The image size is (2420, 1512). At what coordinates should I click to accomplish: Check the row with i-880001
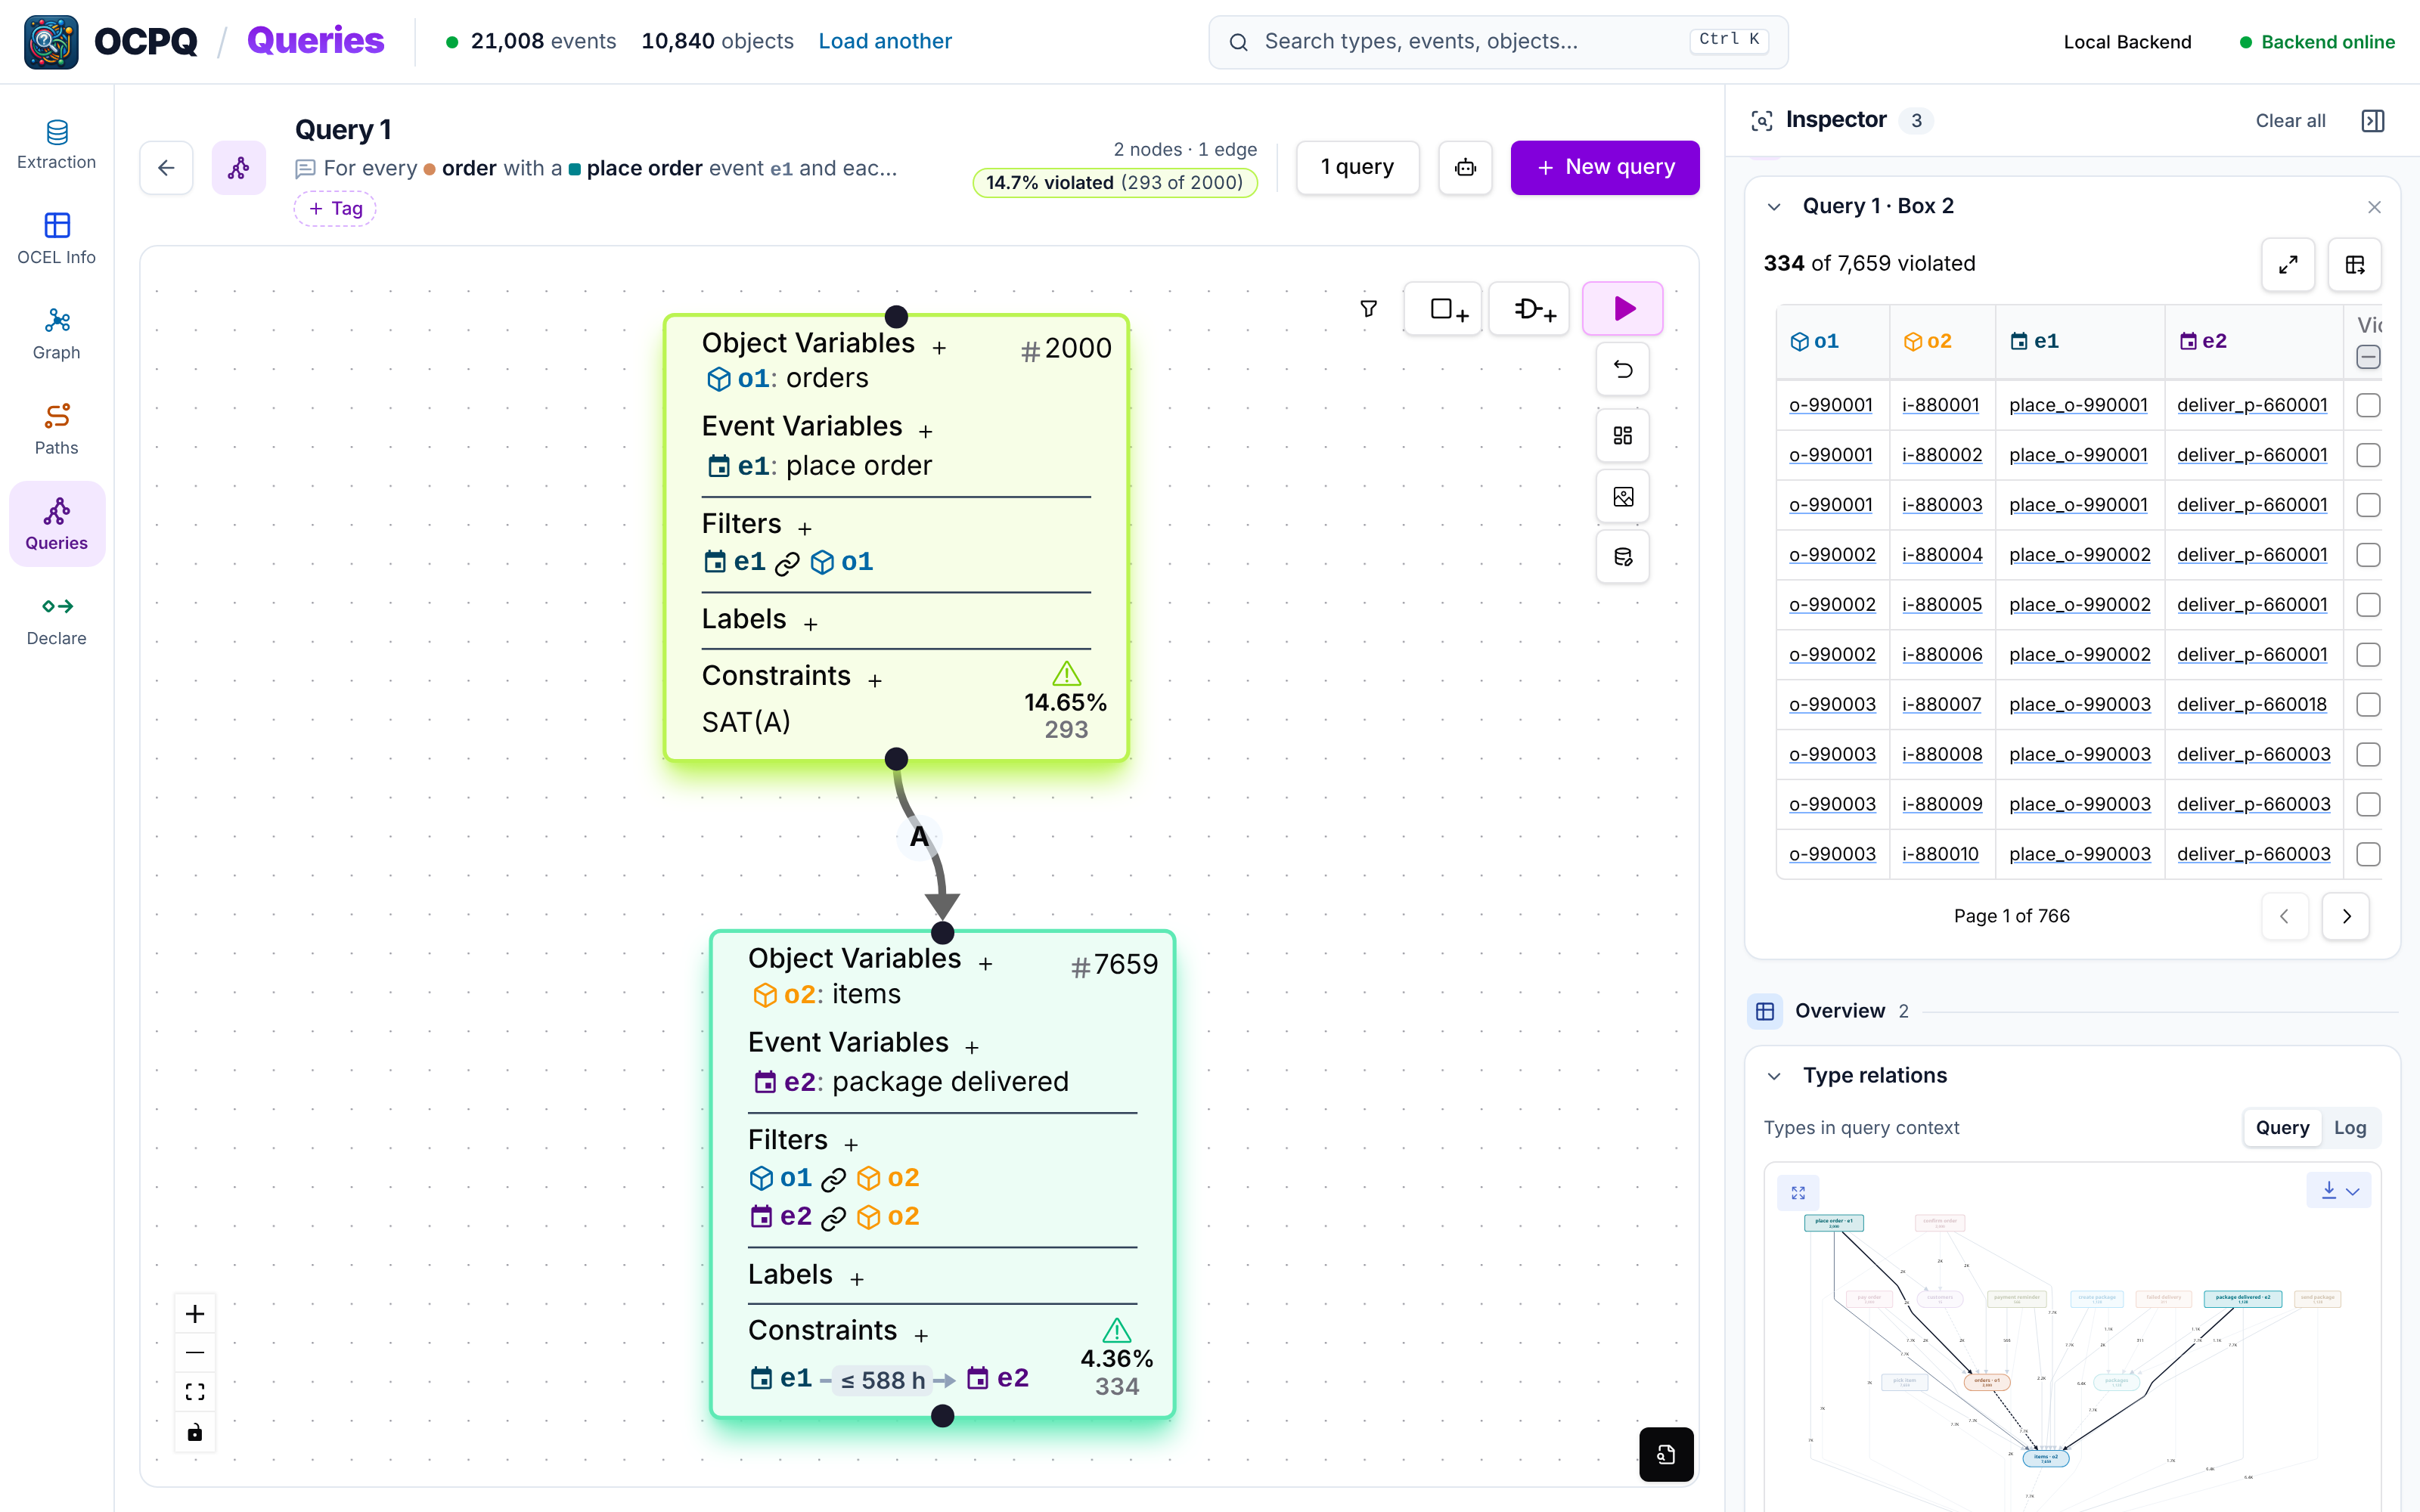point(2368,405)
